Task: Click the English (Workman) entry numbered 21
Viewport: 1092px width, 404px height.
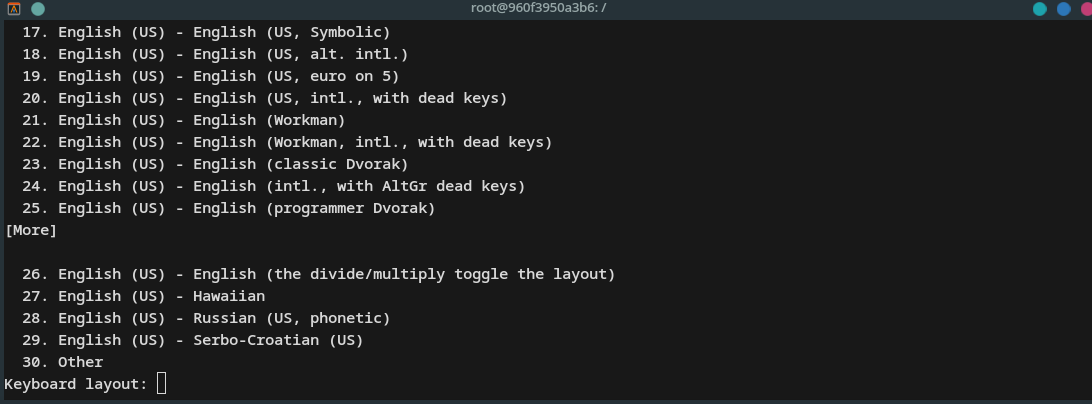Action: pos(183,120)
